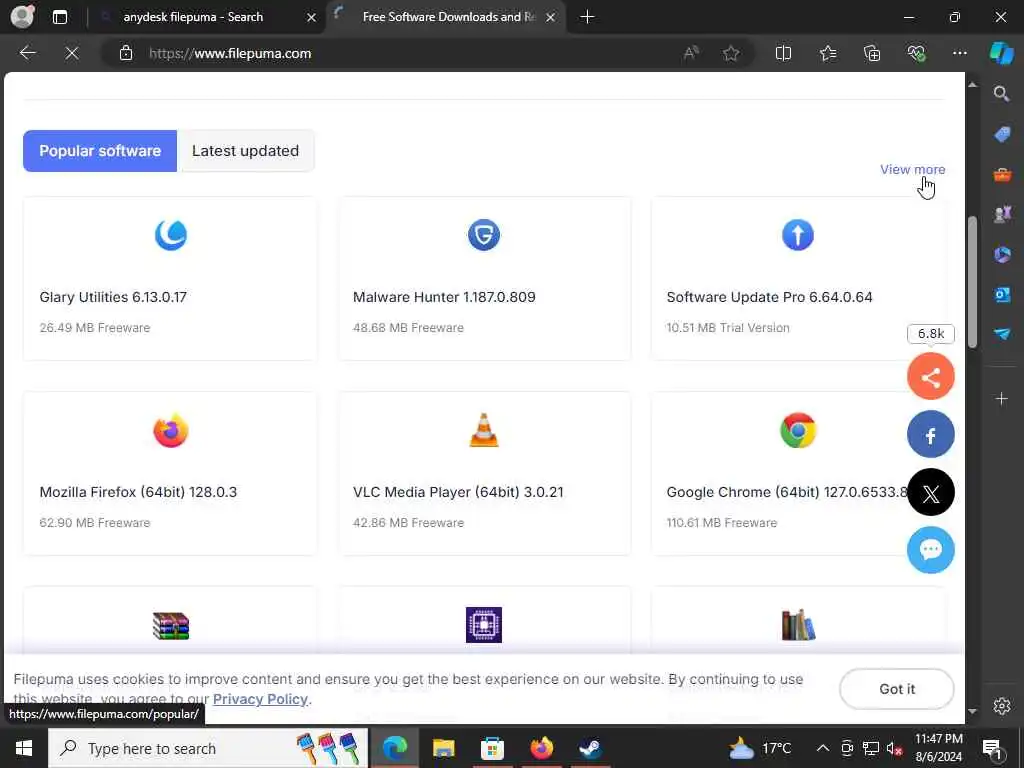Image resolution: width=1024 pixels, height=768 pixels.
Task: Show hidden system tray icons
Action: click(823, 748)
